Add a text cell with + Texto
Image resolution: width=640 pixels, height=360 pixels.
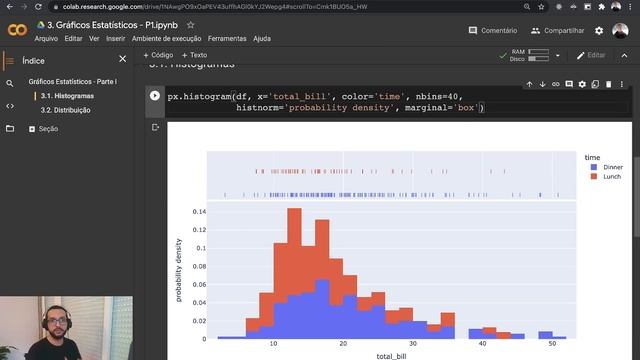[x=194, y=55]
